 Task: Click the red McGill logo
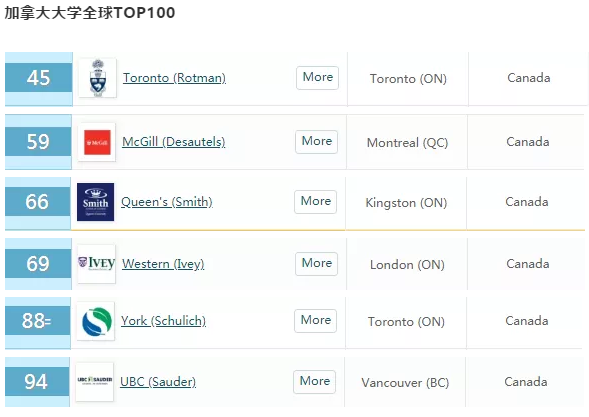(x=97, y=142)
